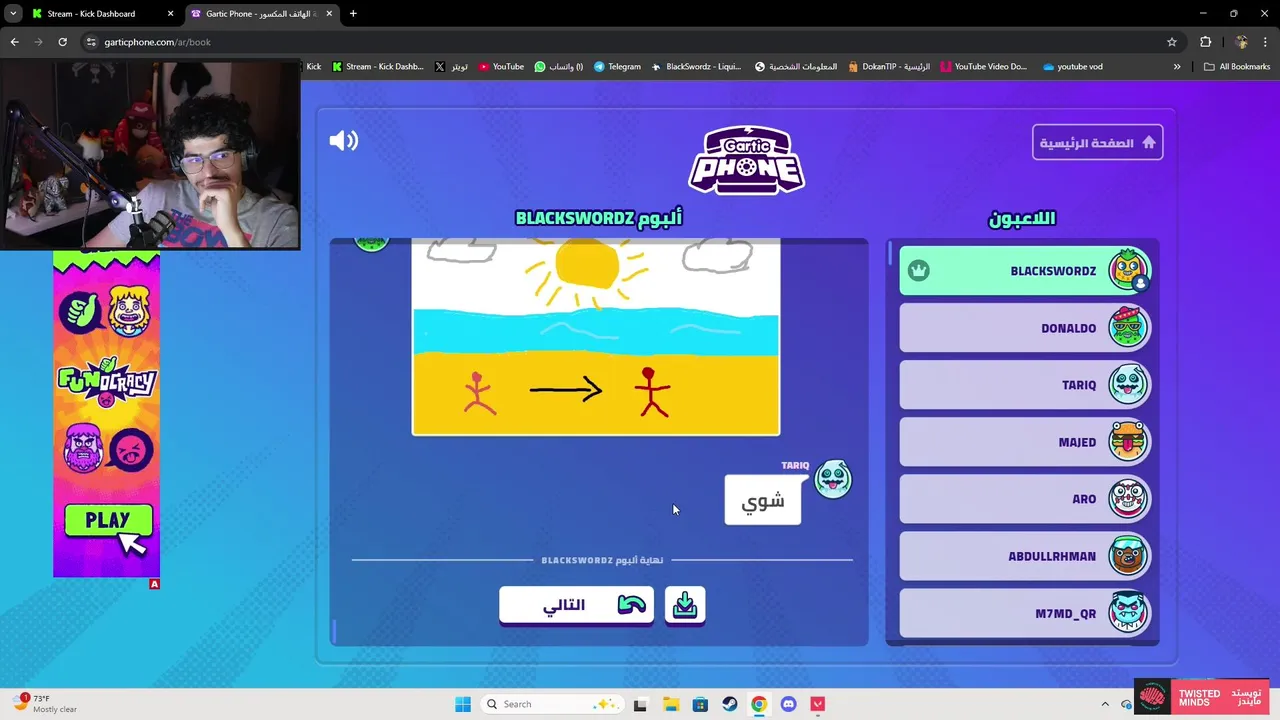Image resolution: width=1280 pixels, height=720 pixels.
Task: Open the beach drawing image
Action: [x=596, y=337]
